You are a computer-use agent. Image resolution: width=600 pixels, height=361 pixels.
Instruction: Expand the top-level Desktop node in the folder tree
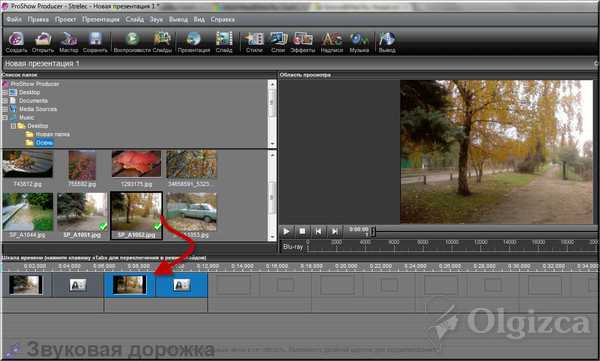click(5, 92)
